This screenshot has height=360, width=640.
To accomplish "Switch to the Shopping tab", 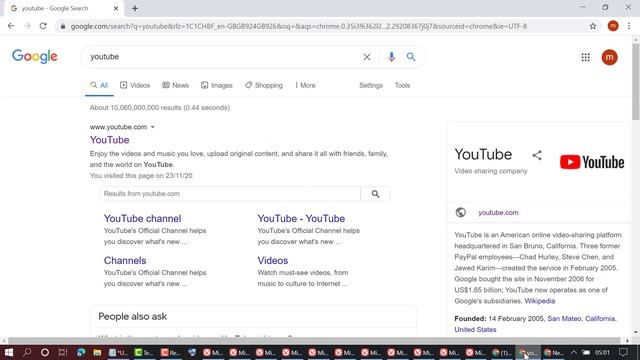I will click(x=264, y=85).
